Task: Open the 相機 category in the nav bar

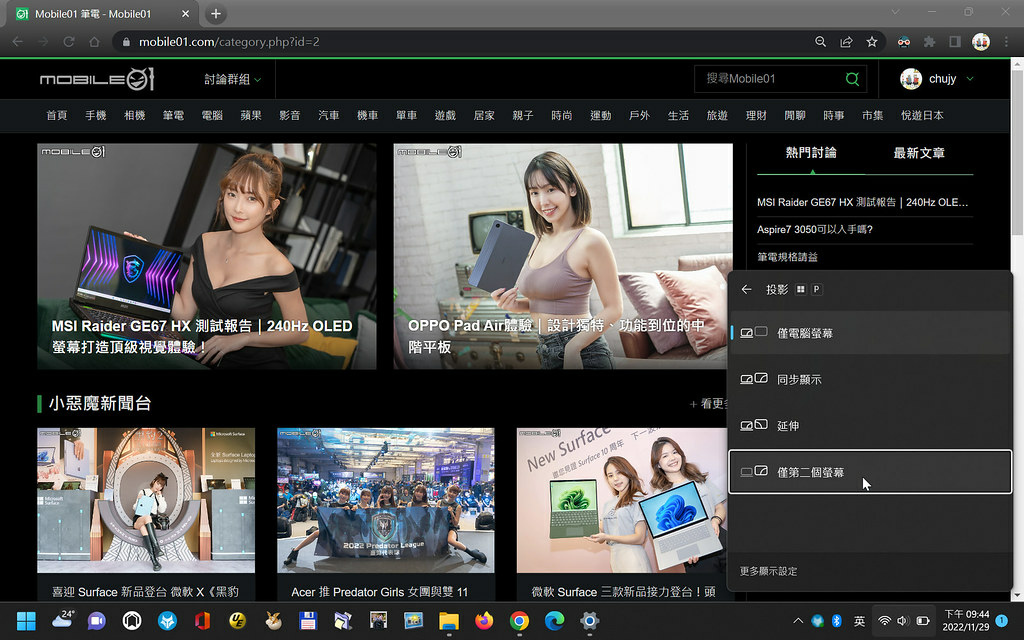Action: (135, 116)
